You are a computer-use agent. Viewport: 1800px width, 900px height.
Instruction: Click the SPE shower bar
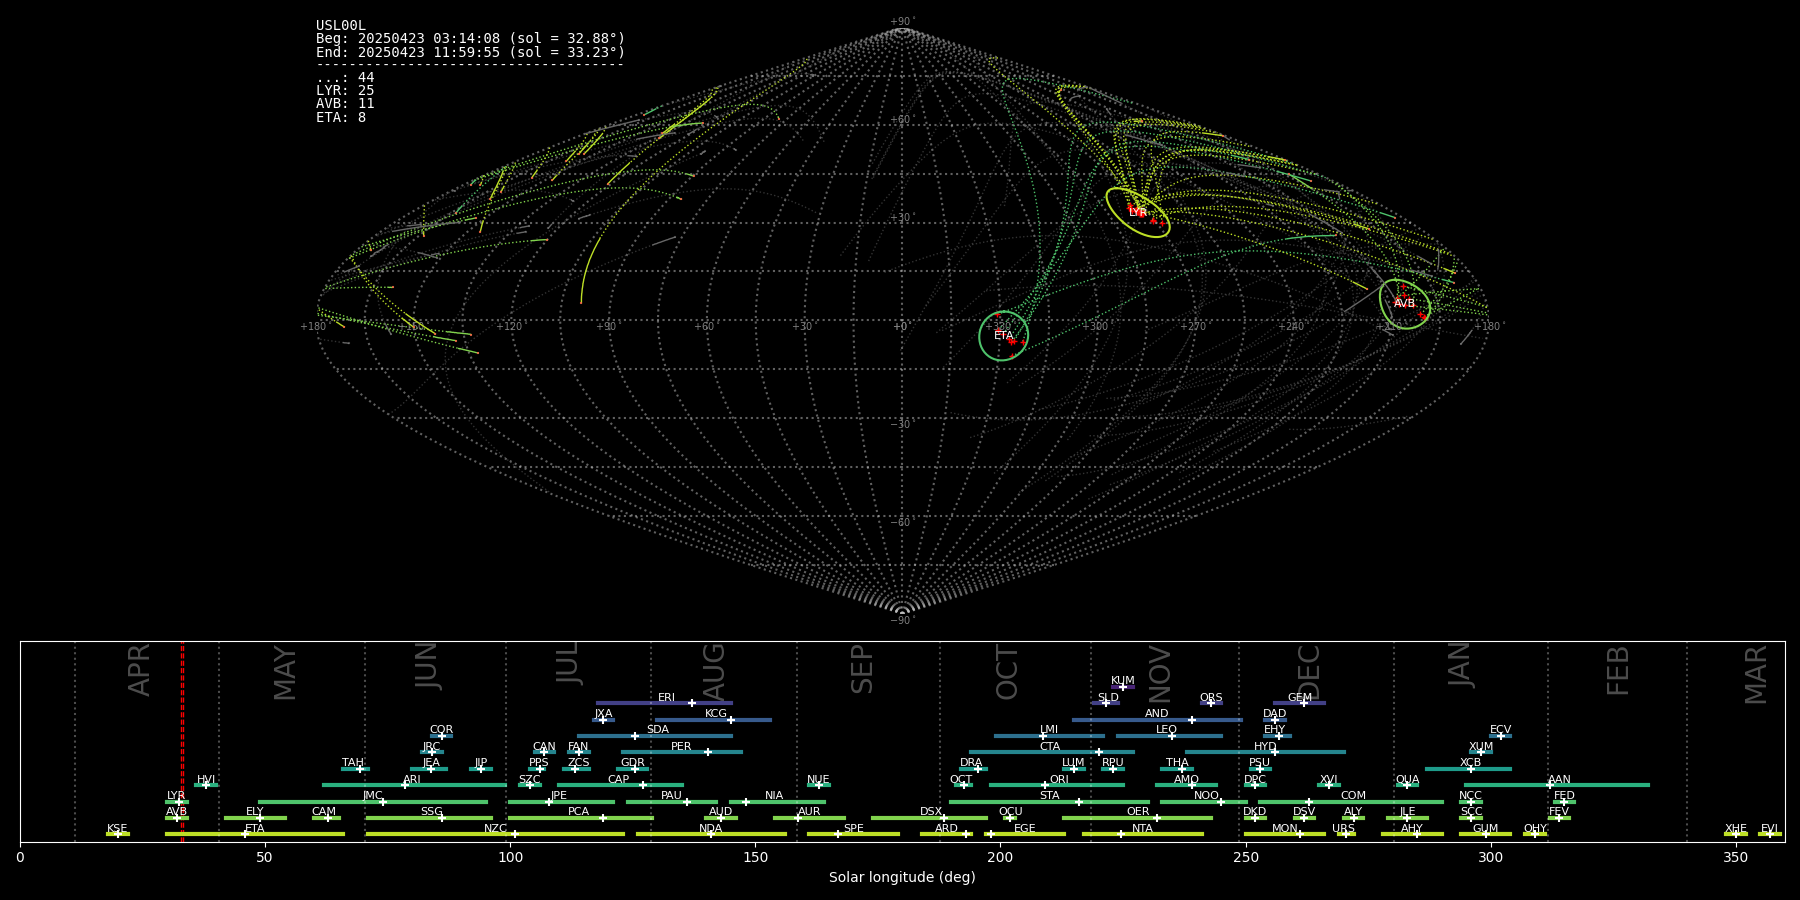click(x=853, y=834)
